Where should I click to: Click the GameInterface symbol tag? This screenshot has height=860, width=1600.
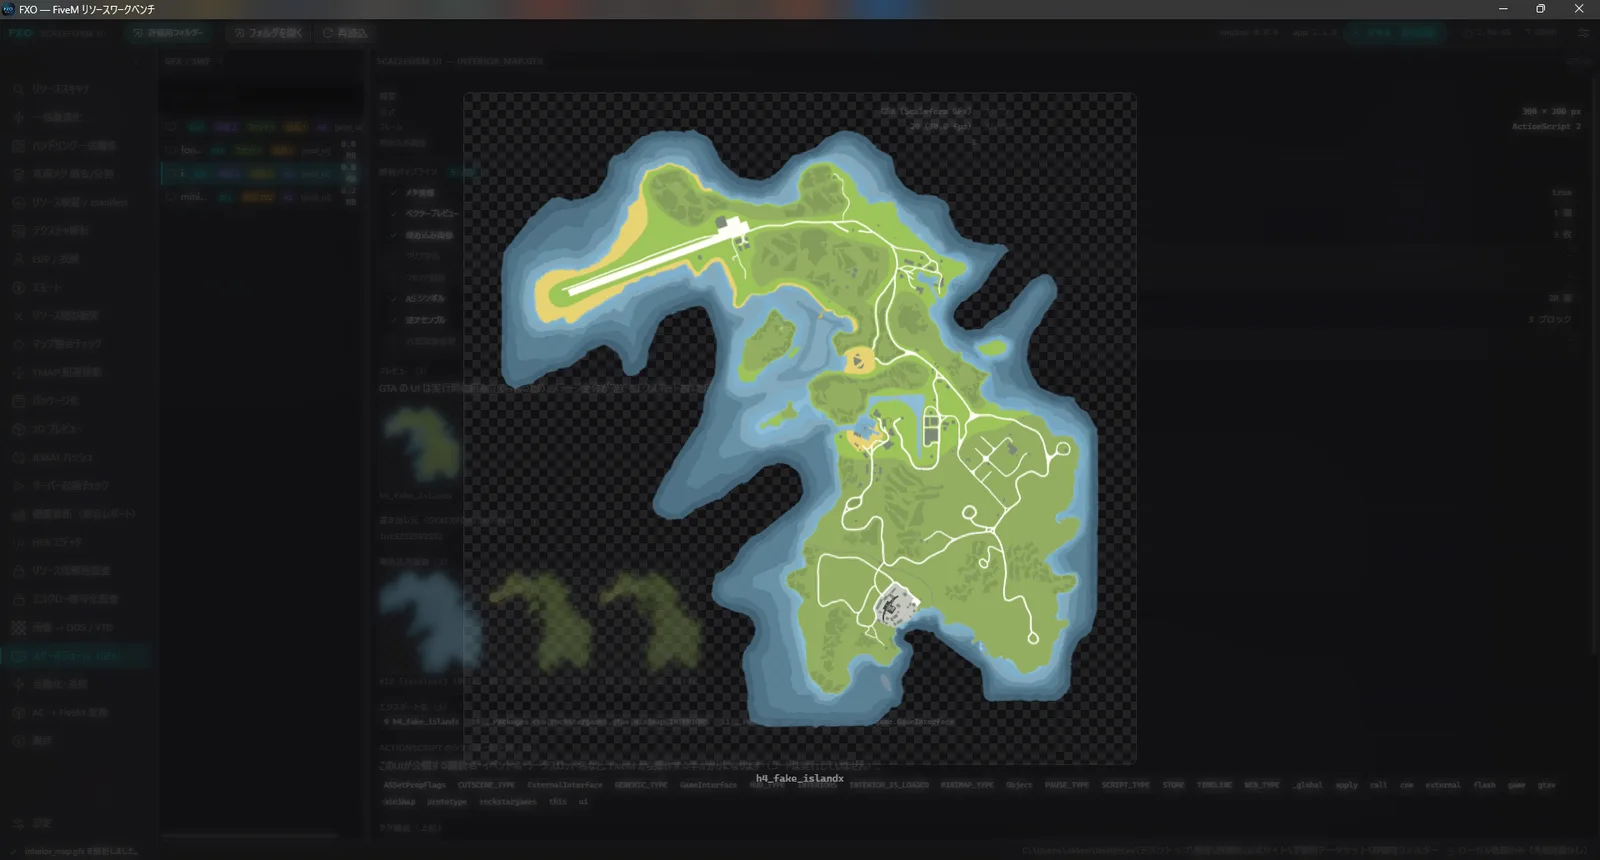708,785
